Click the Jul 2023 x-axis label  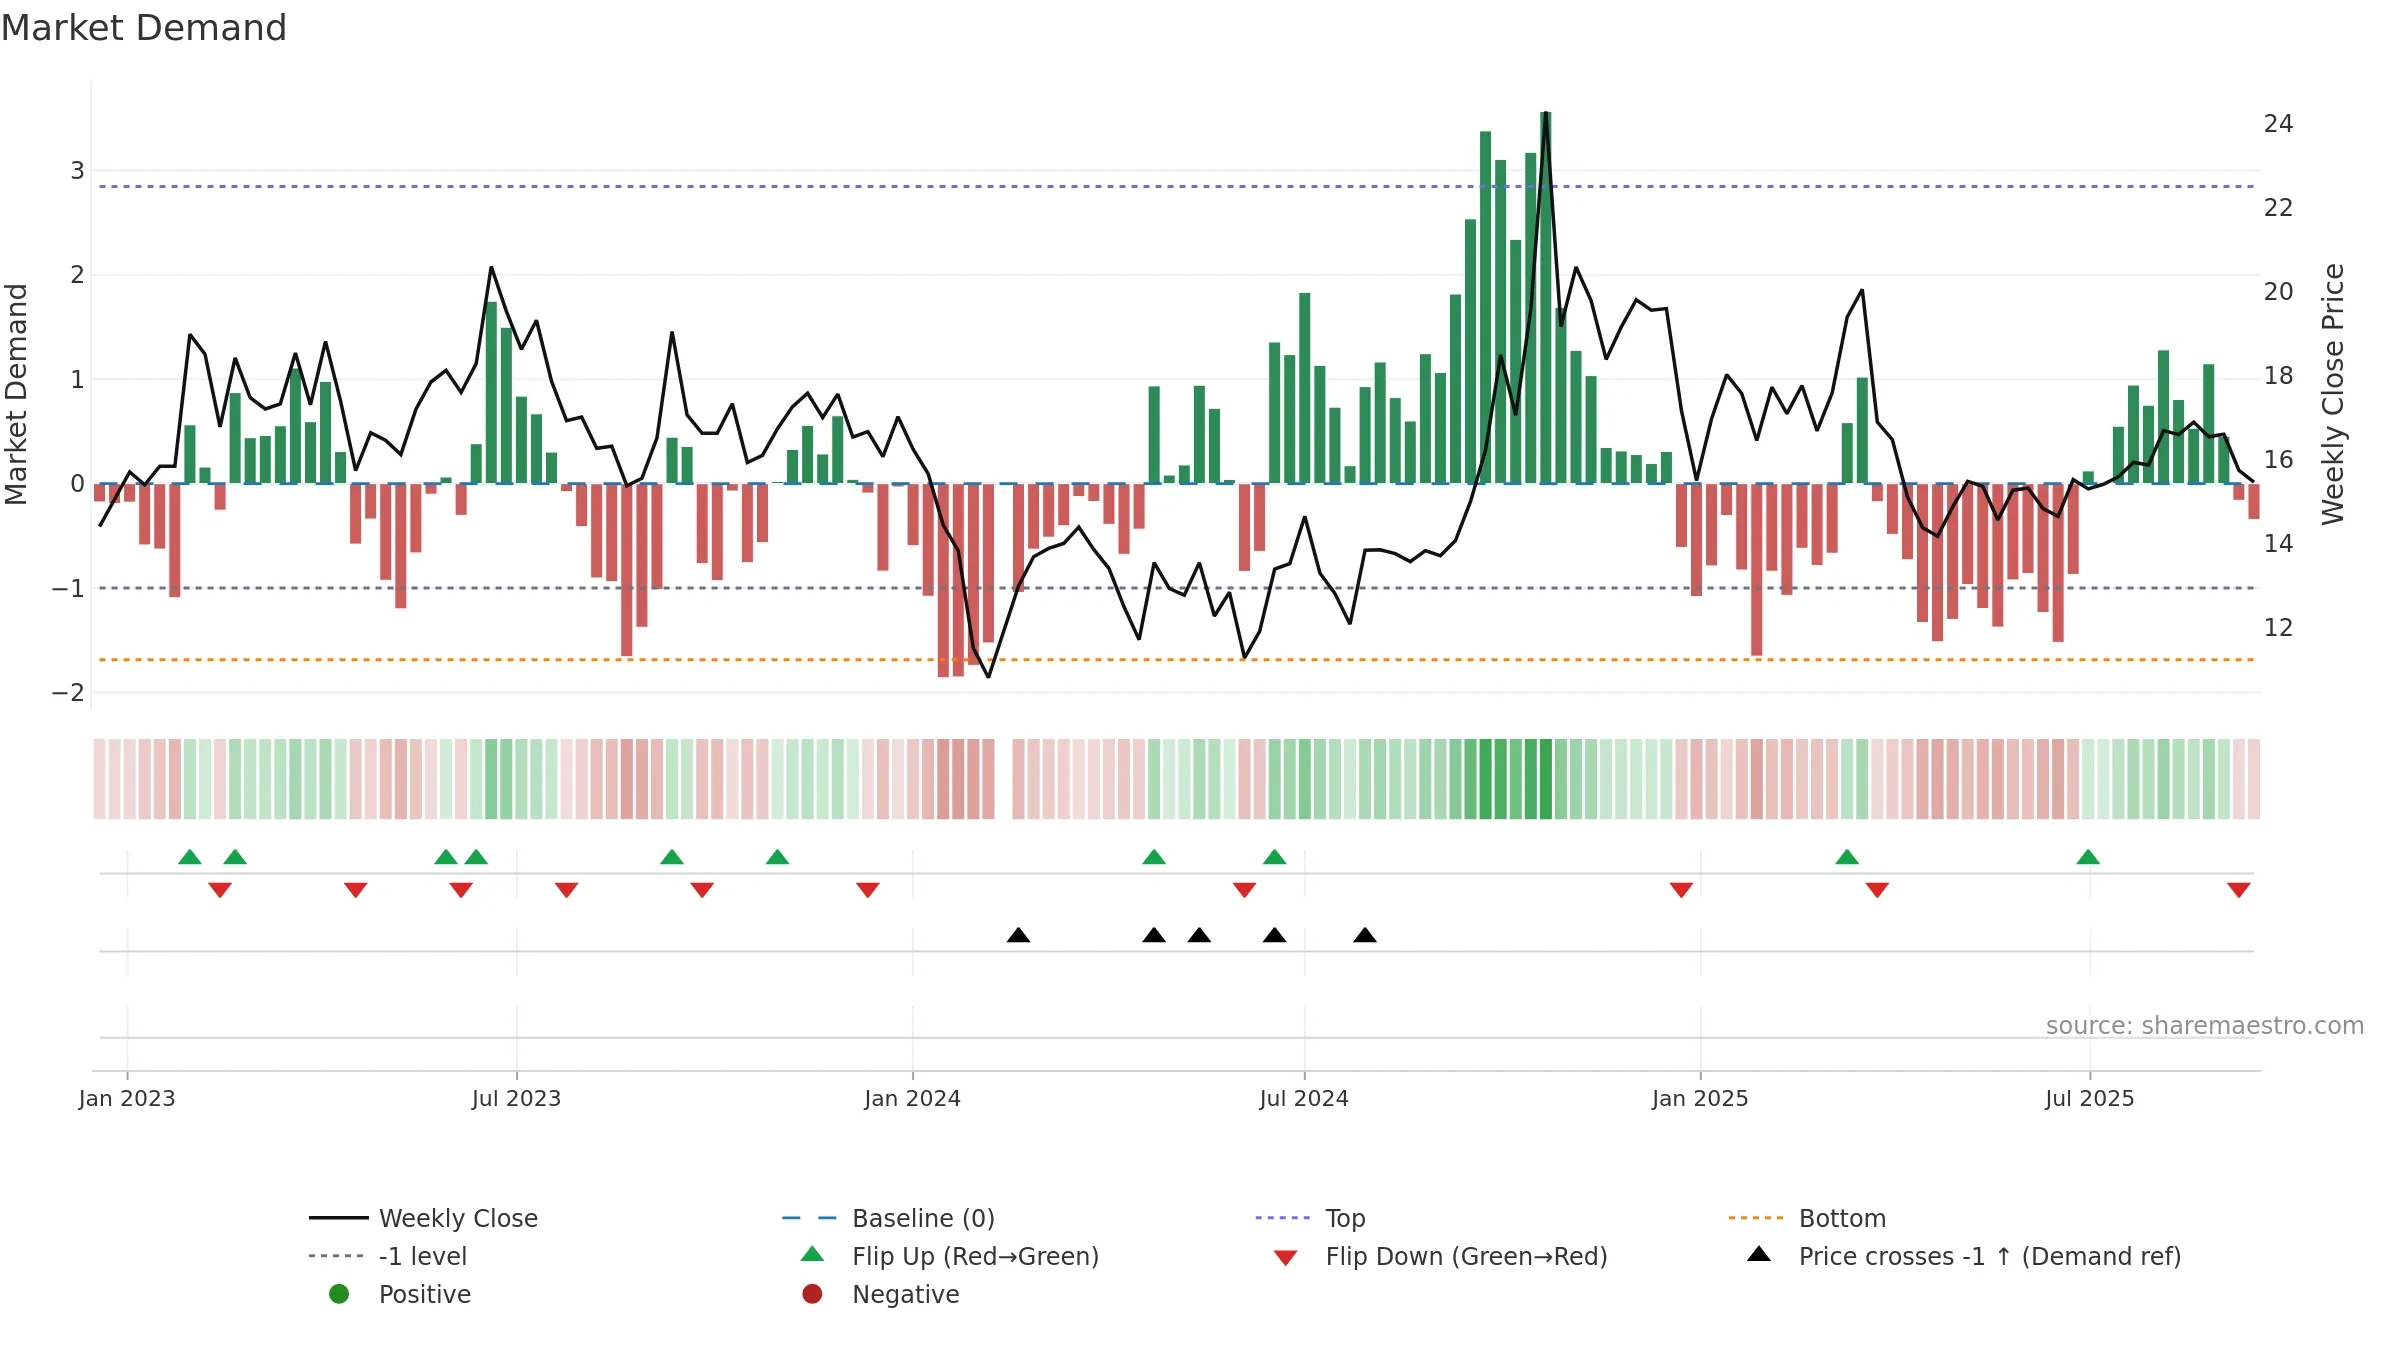[x=516, y=1098]
